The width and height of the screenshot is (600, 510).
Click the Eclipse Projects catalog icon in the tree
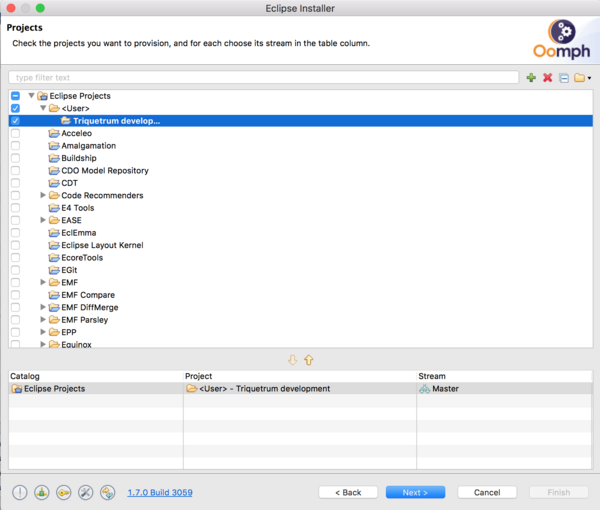click(42, 96)
